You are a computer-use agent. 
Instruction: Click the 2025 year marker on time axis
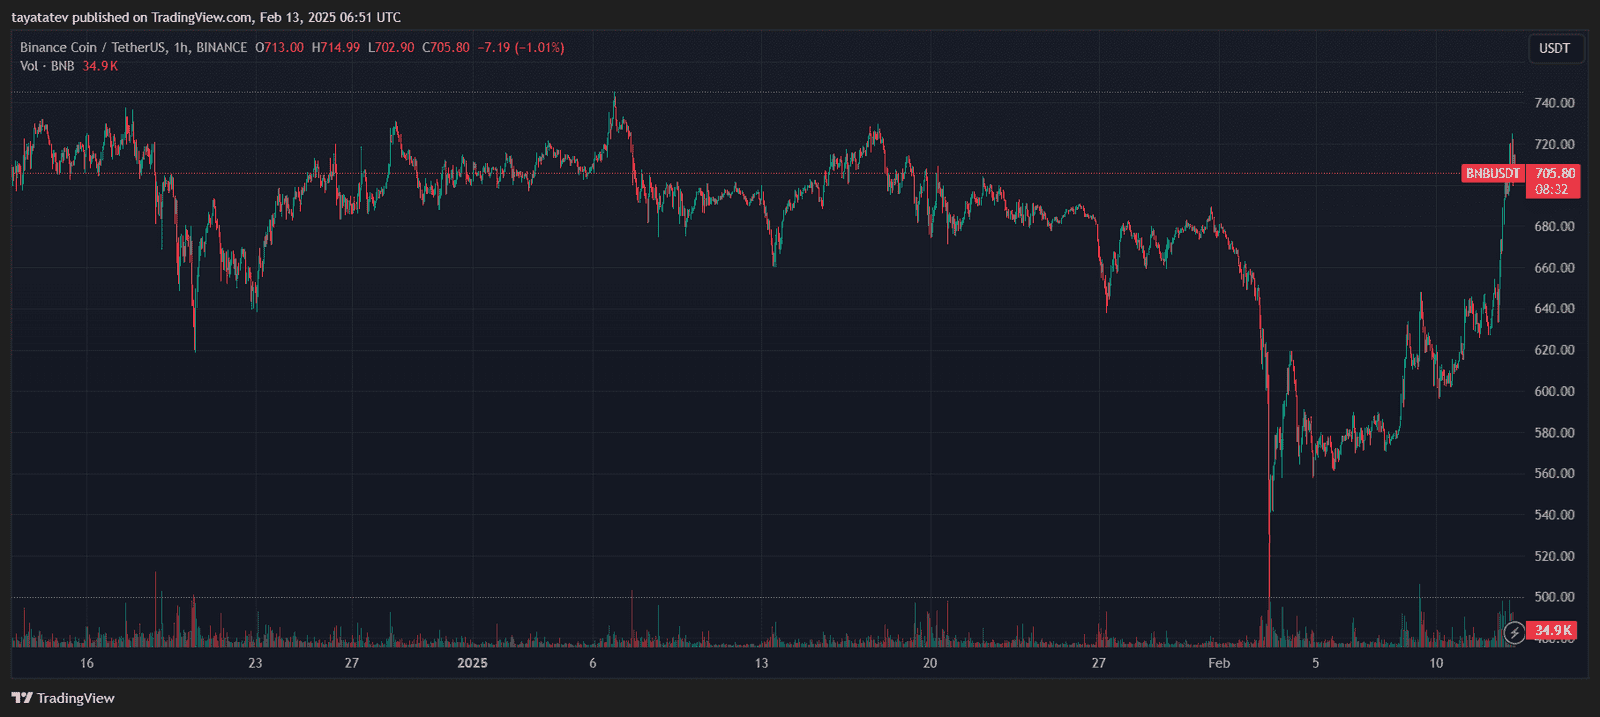coord(472,663)
